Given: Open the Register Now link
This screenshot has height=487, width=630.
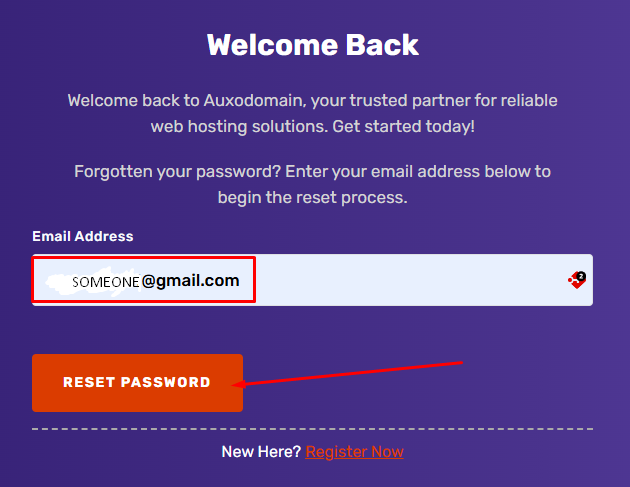Looking at the screenshot, I should (354, 452).
